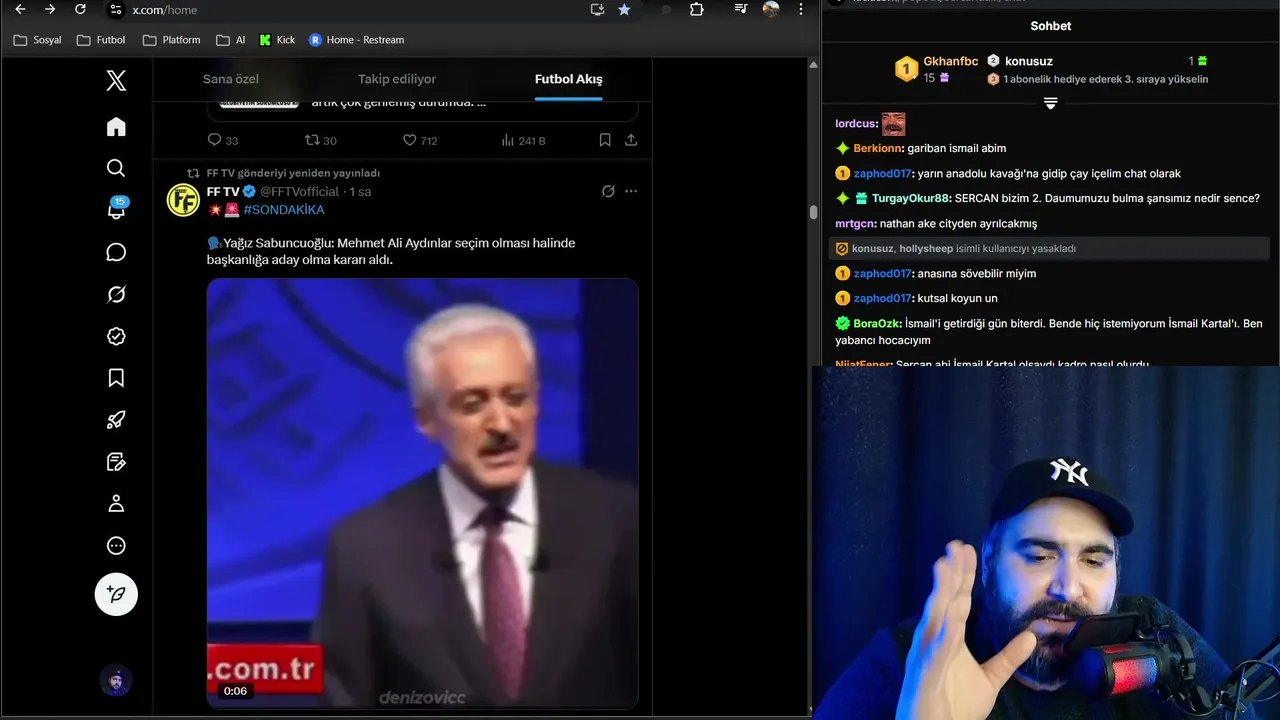Open the FF TV account name link
This screenshot has height=720, width=1280.
pos(223,191)
